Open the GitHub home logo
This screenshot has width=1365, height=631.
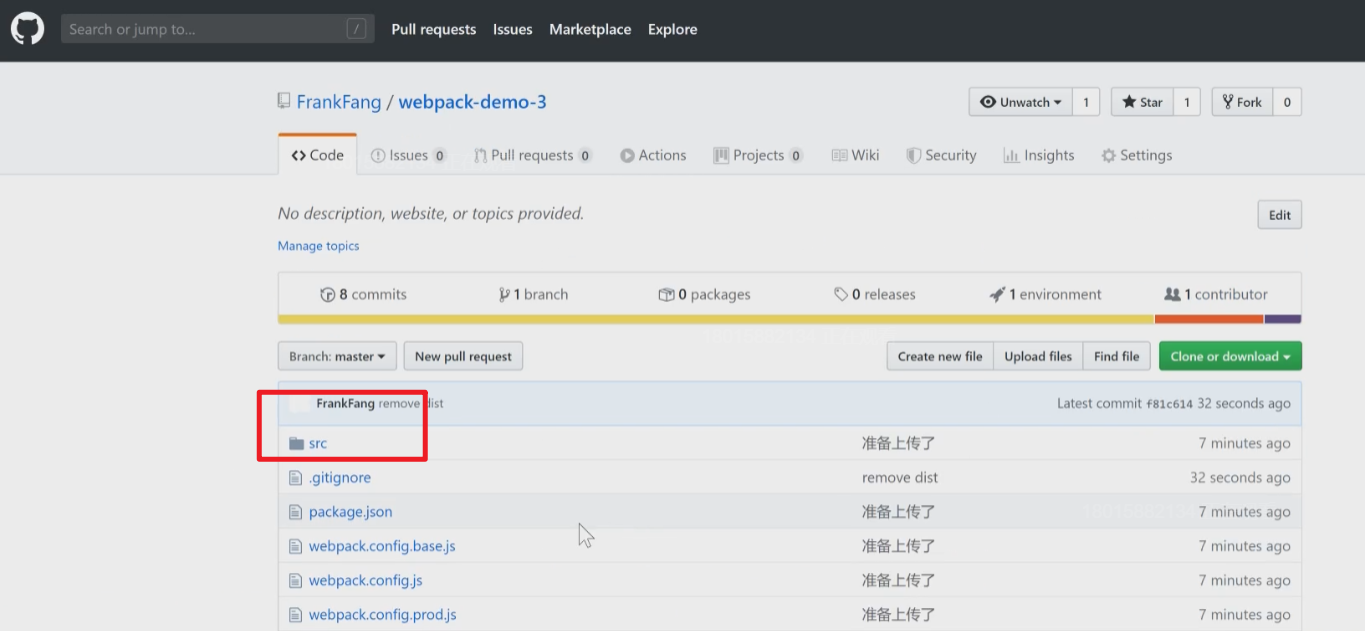click(x=27, y=29)
